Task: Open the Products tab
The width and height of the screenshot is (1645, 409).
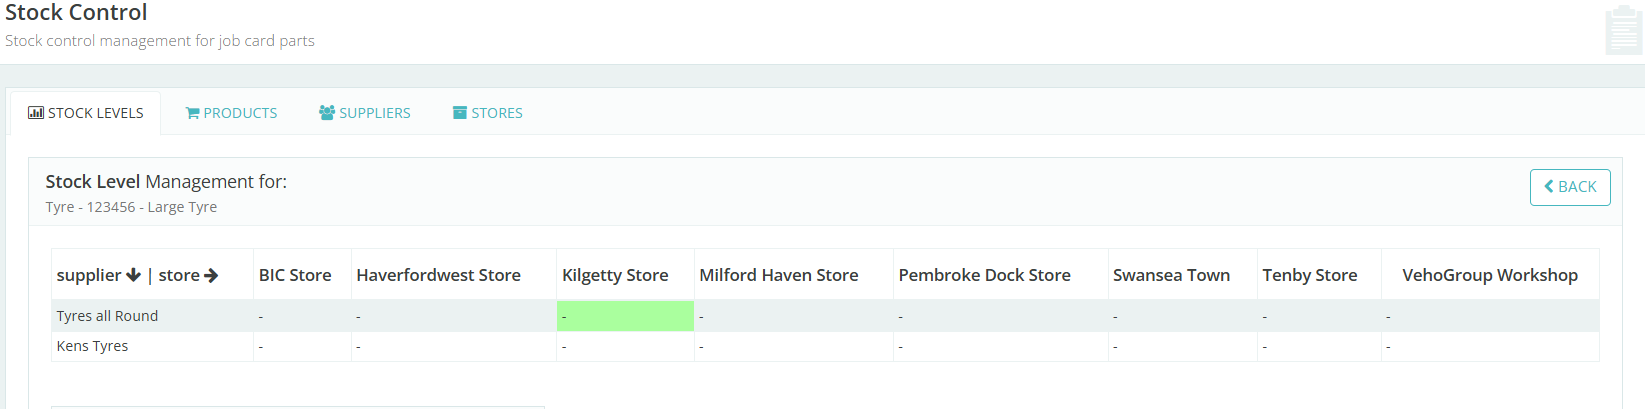Action: pyautogui.click(x=232, y=113)
